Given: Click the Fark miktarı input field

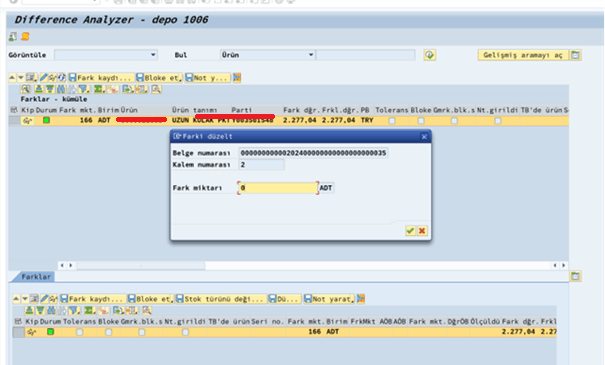Looking at the screenshot, I should 278,188.
